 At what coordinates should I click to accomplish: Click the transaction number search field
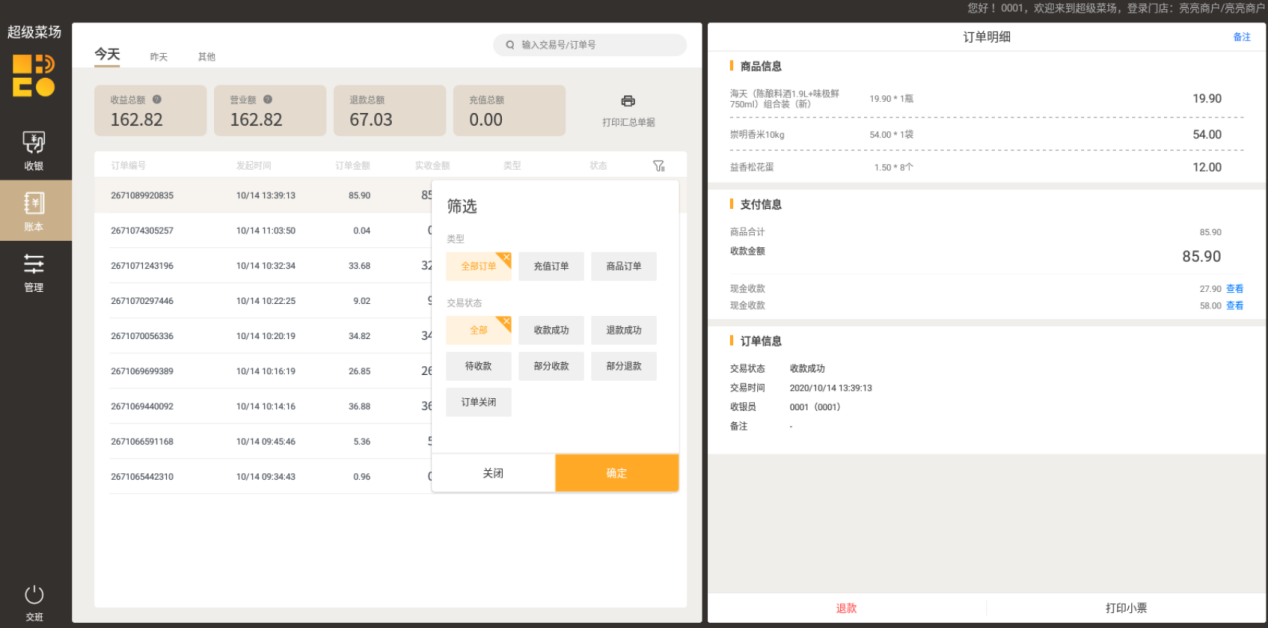pyautogui.click(x=590, y=45)
